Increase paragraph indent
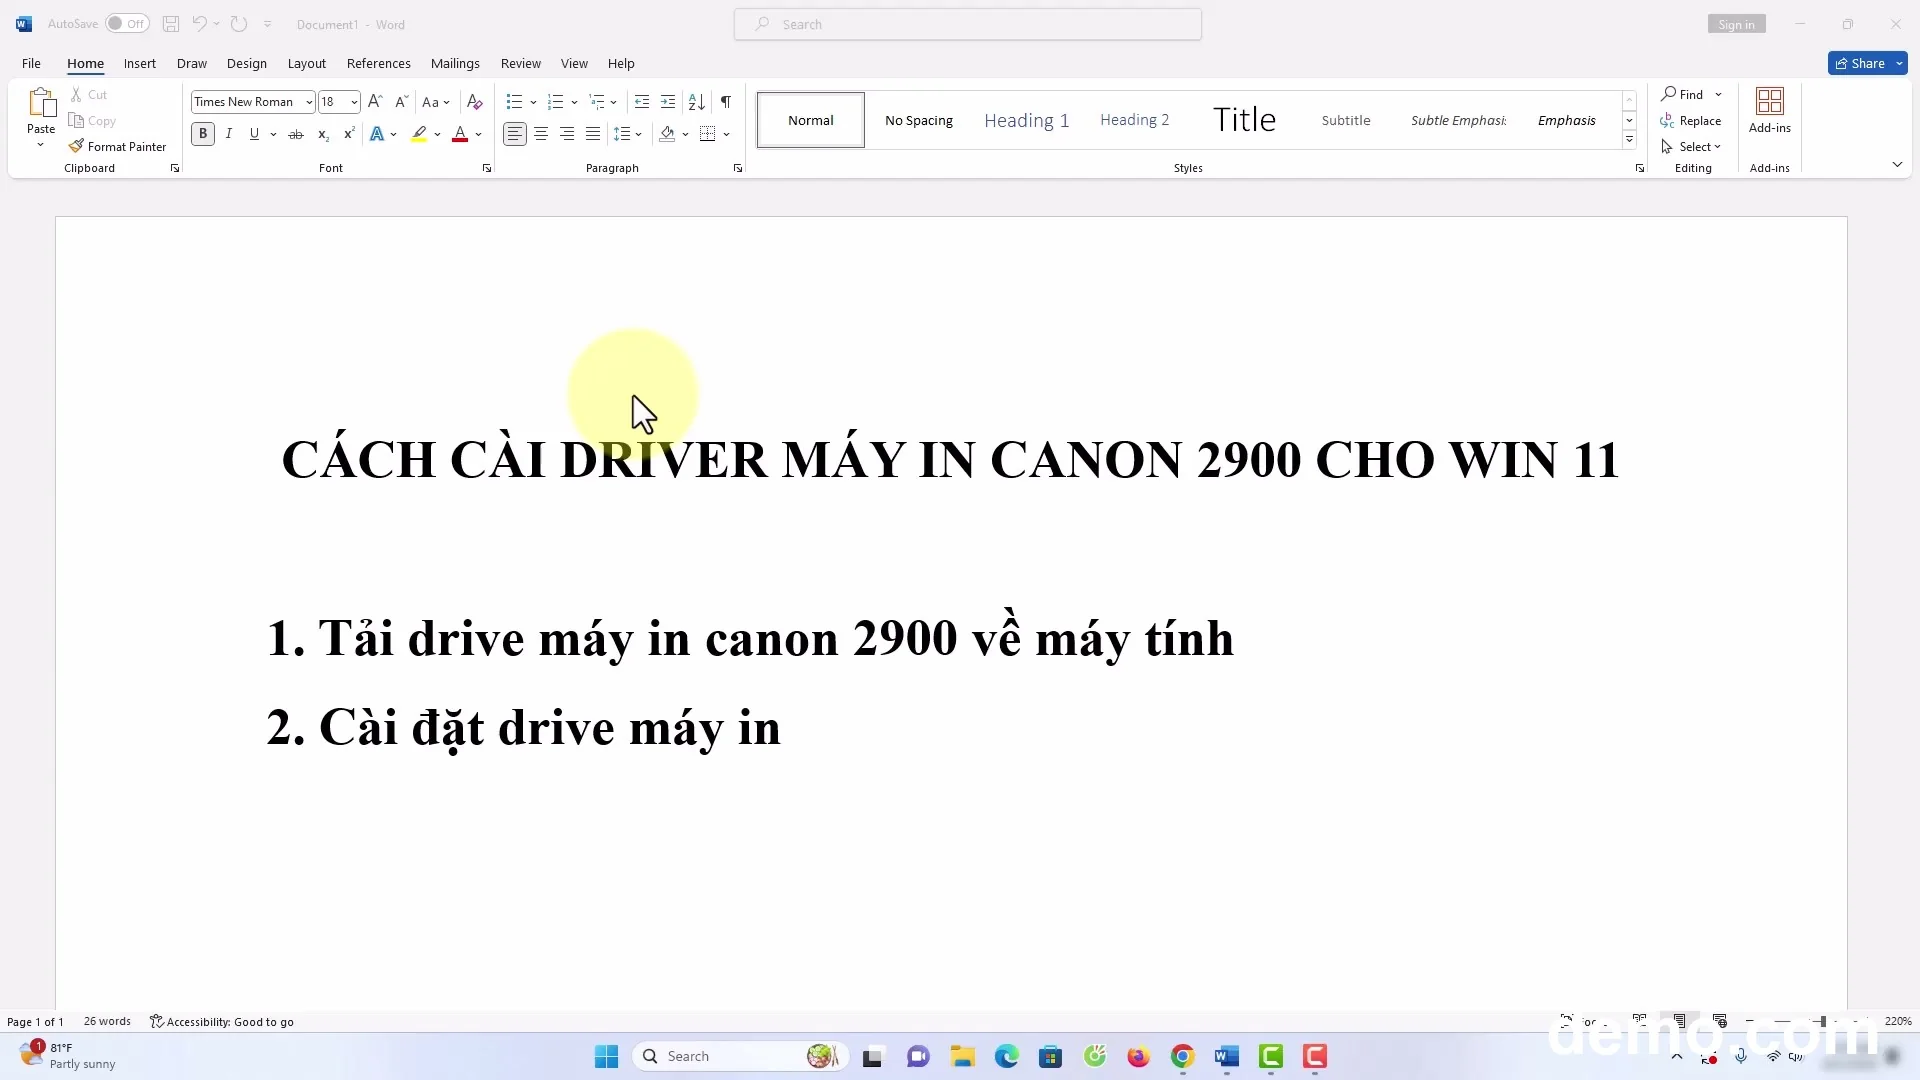The height and width of the screenshot is (1080, 1920). point(668,101)
